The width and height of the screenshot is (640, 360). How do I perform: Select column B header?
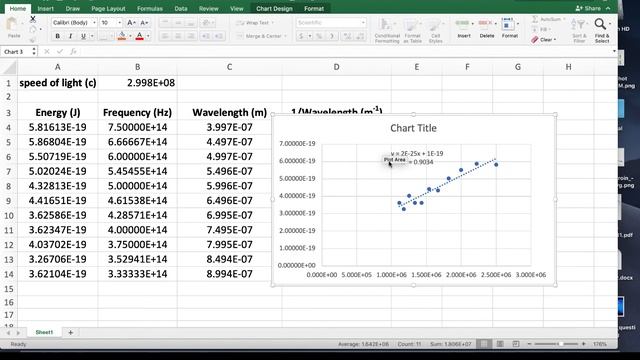click(x=138, y=67)
